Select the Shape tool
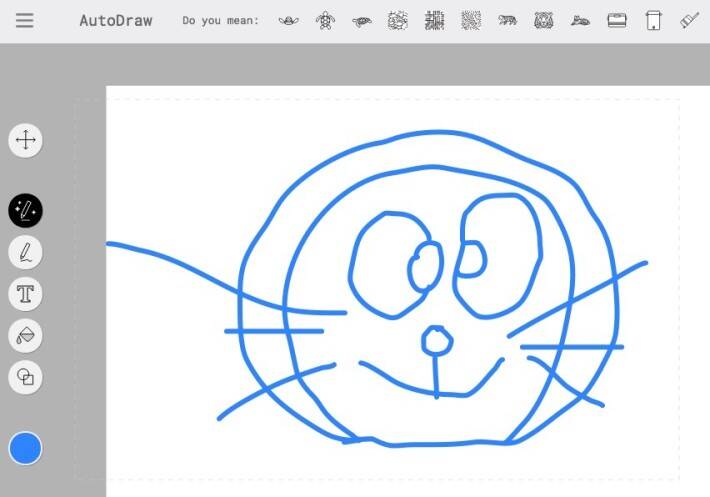 (x=25, y=377)
